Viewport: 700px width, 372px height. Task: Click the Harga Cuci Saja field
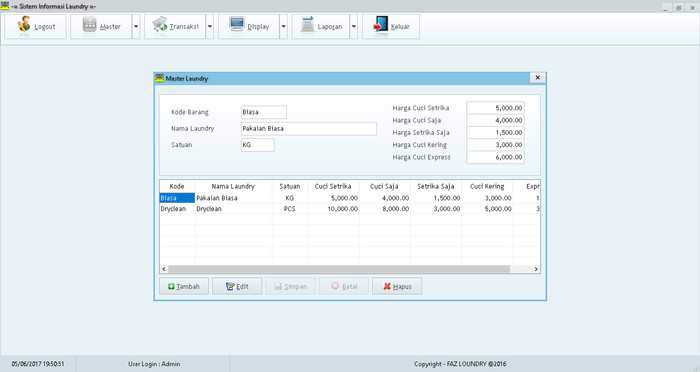(x=496, y=121)
